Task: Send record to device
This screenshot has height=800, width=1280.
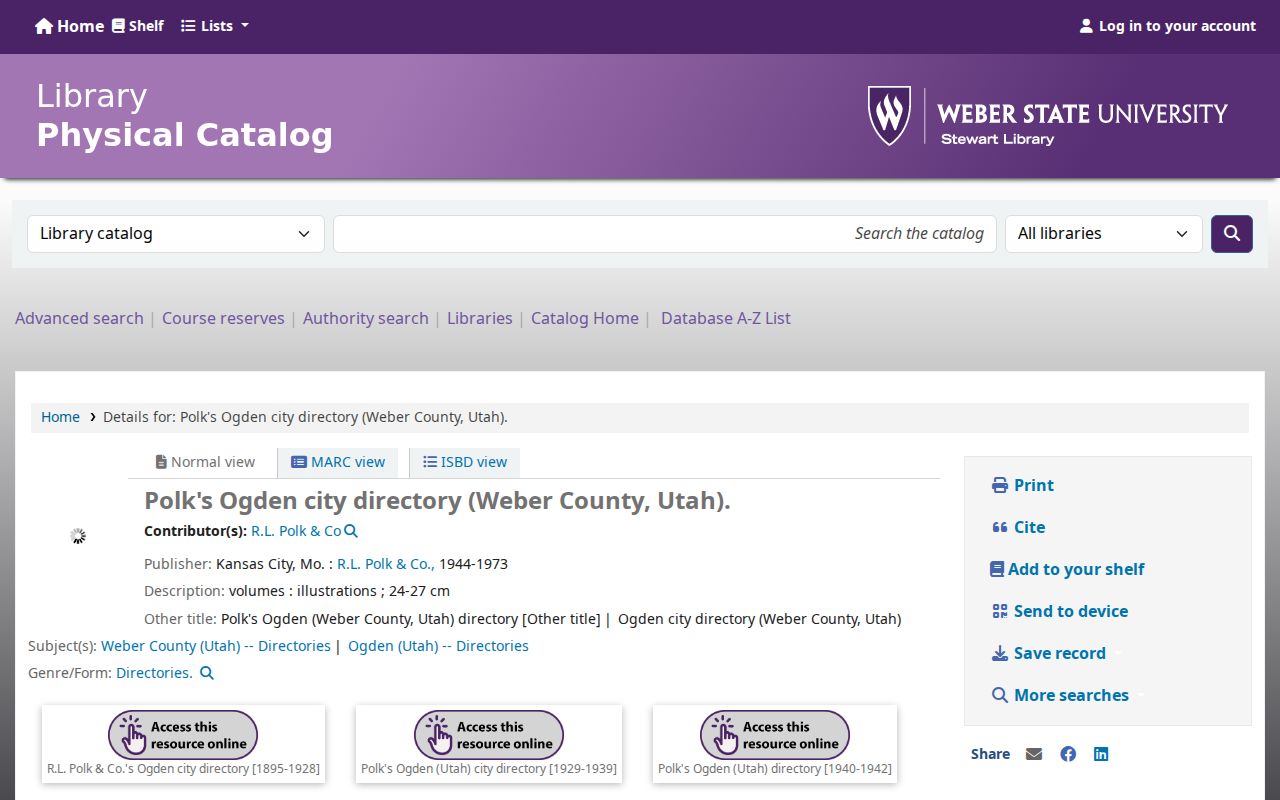Action: coord(1059,611)
